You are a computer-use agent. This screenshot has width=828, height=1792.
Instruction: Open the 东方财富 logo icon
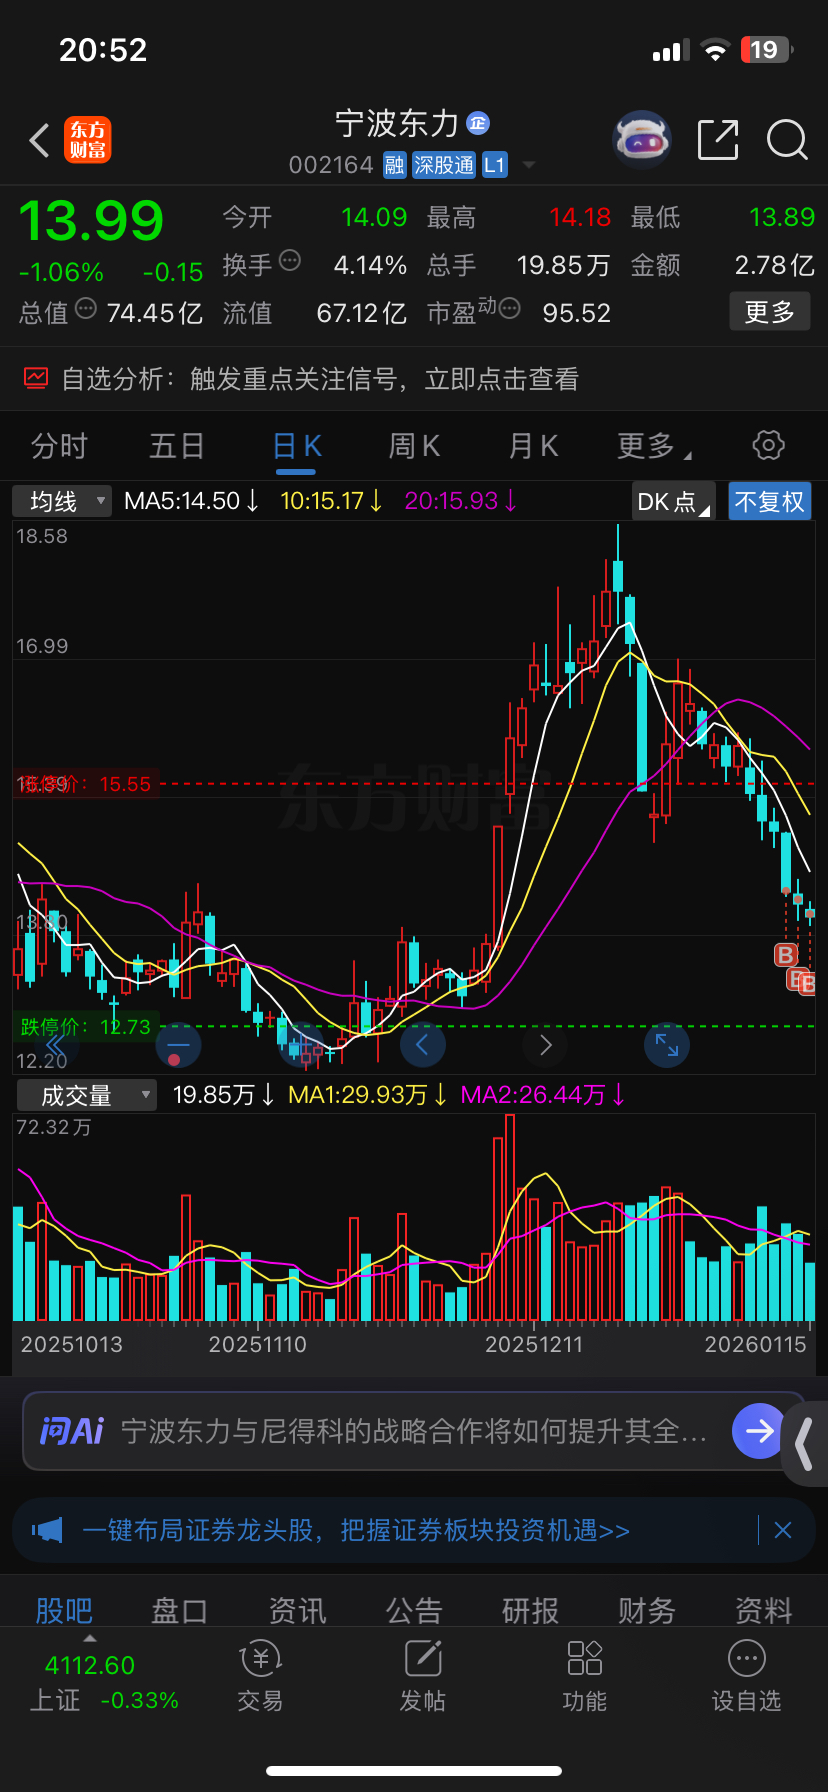tap(88, 140)
